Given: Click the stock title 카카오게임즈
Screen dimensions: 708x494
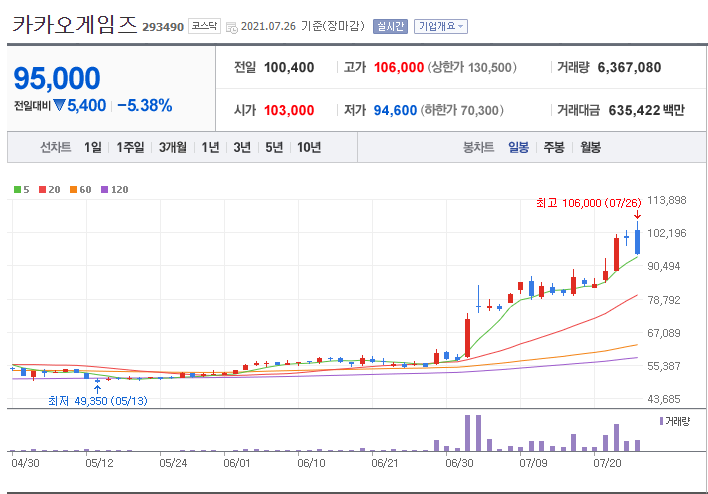Looking at the screenshot, I should [75, 24].
